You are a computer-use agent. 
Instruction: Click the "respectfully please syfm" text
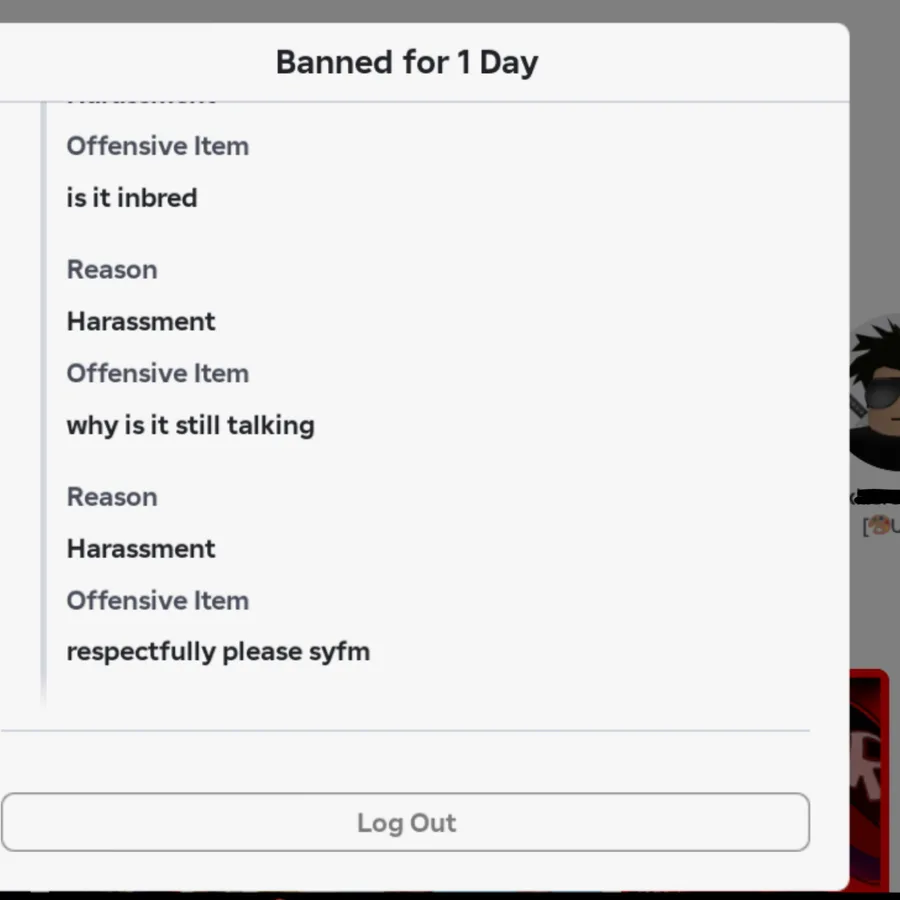[x=218, y=651]
